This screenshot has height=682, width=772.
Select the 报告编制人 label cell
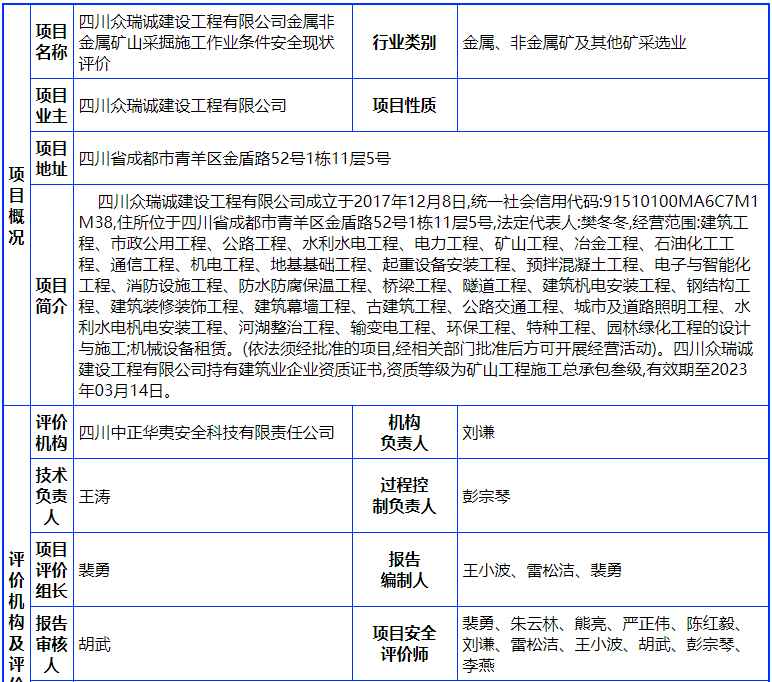point(405,570)
